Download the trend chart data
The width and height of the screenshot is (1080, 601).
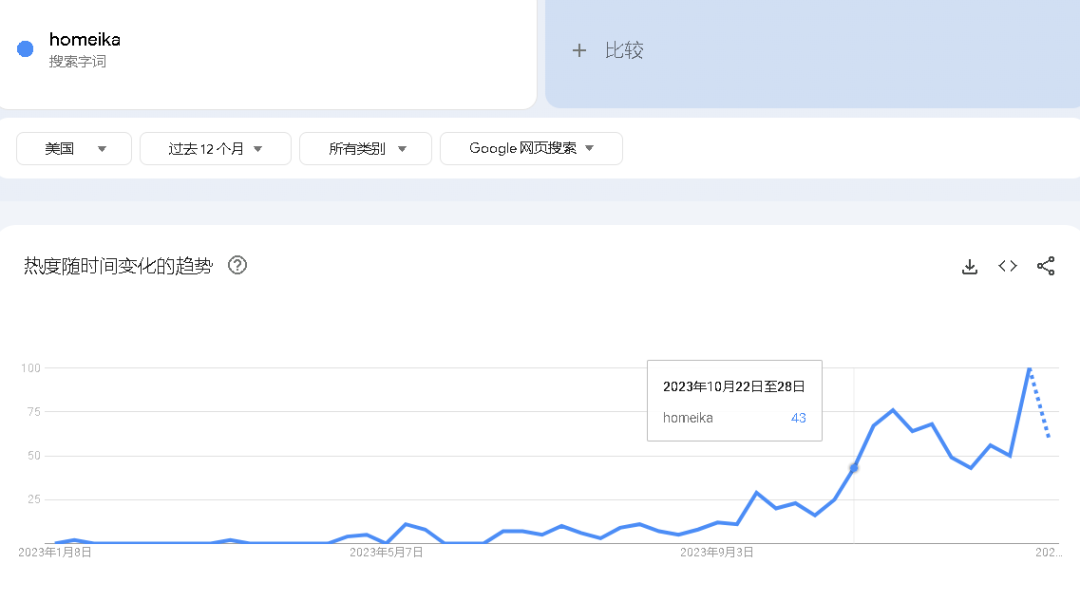[969, 266]
